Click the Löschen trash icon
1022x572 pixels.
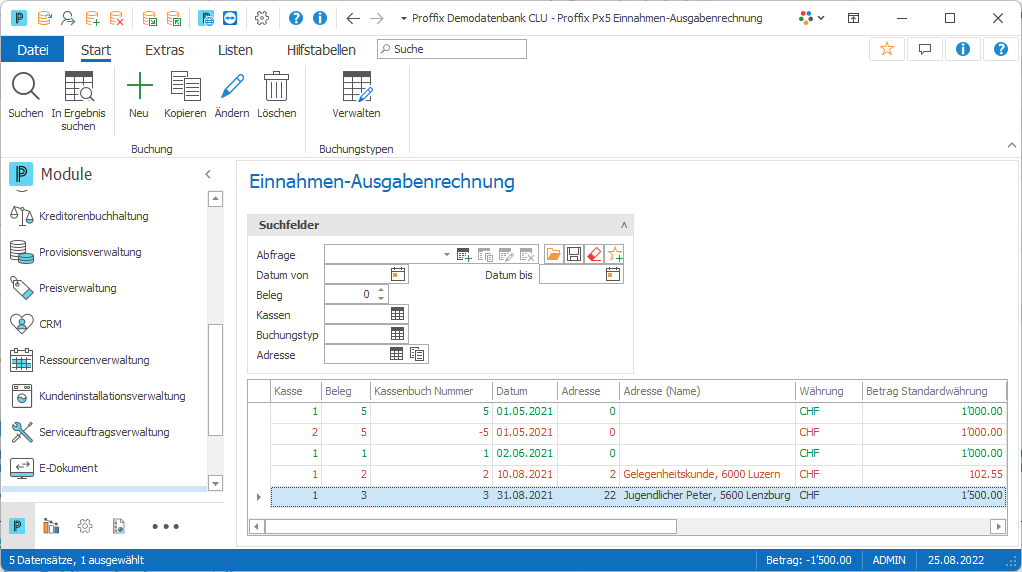coord(276,87)
